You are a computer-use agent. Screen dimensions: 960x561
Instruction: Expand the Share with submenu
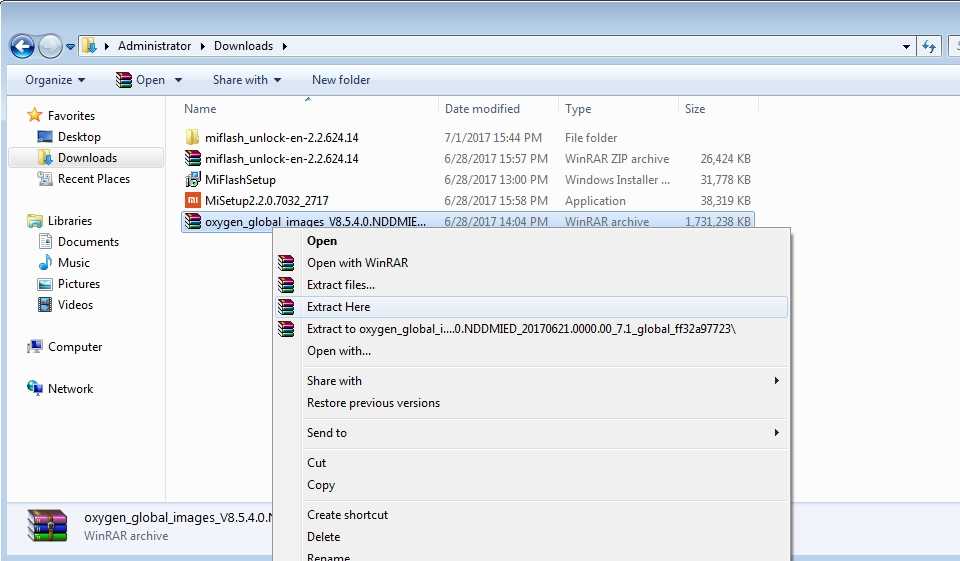click(x=531, y=381)
